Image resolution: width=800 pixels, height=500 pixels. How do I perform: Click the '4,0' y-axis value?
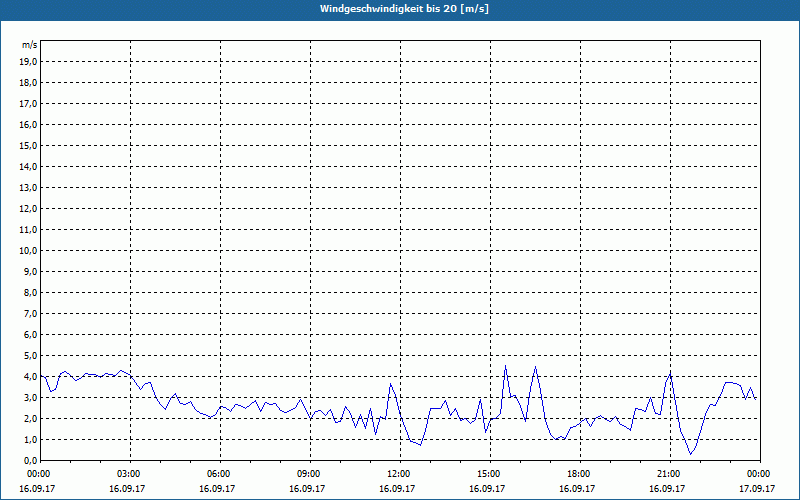(30, 377)
